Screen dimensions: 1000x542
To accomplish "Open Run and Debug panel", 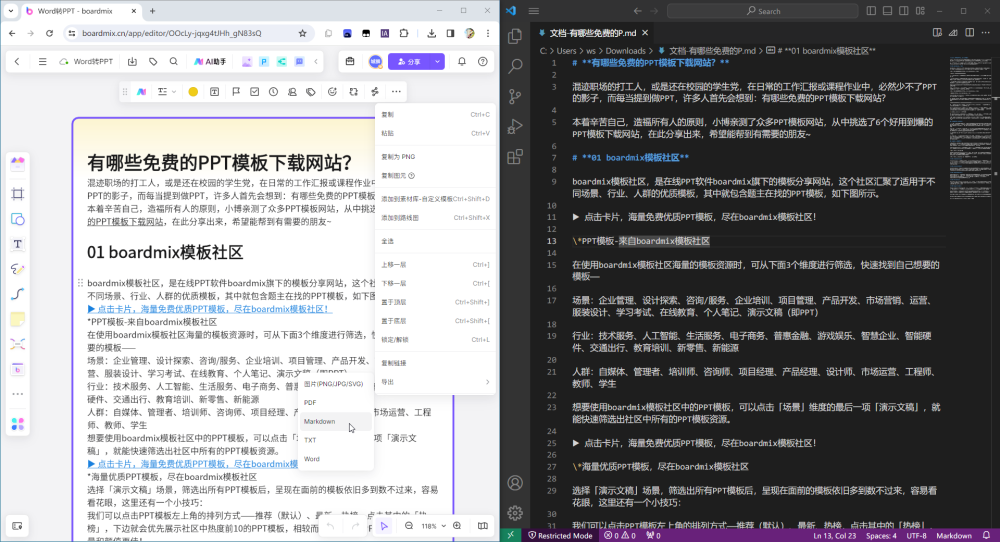I will pos(515,126).
